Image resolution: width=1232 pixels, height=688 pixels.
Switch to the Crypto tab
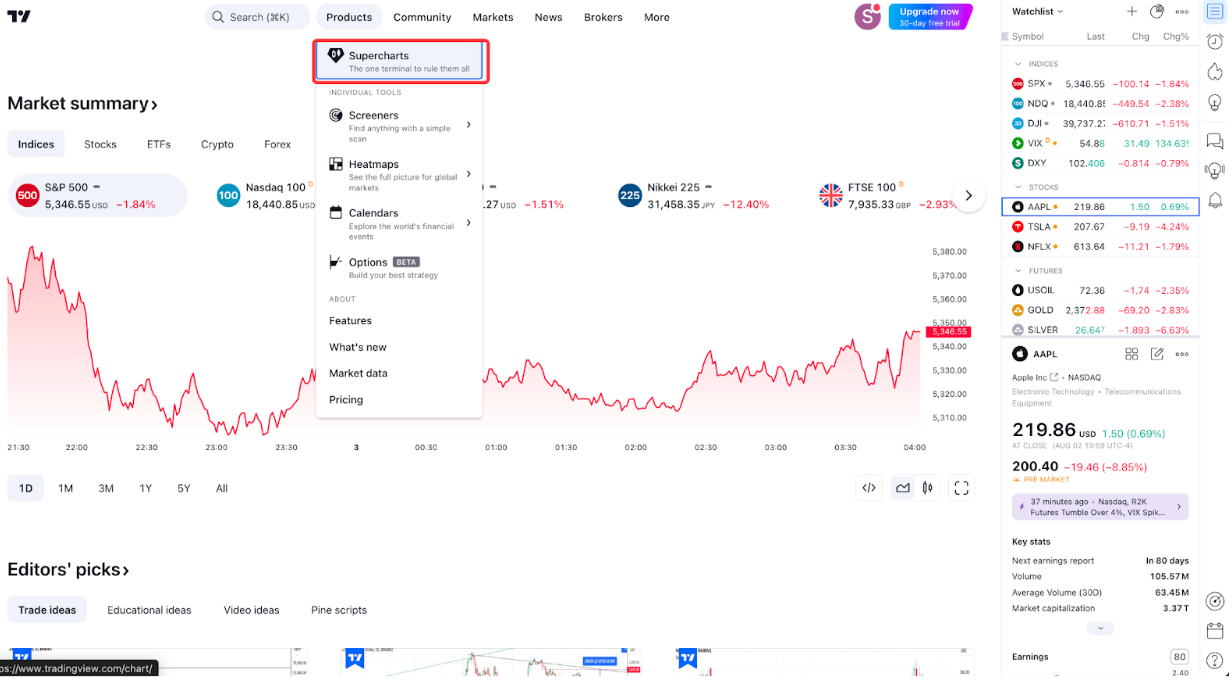tap(217, 144)
